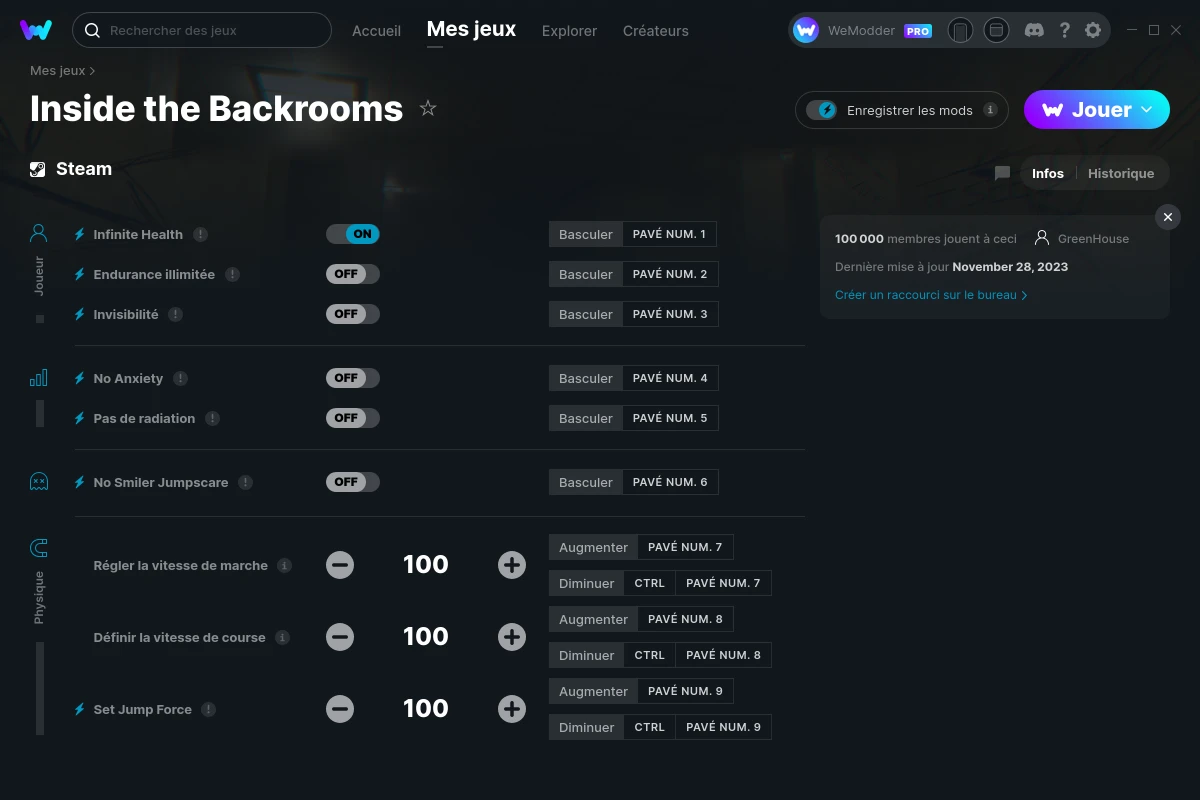
Task: Toggle Enregistrer les mods switch
Action: point(821,110)
